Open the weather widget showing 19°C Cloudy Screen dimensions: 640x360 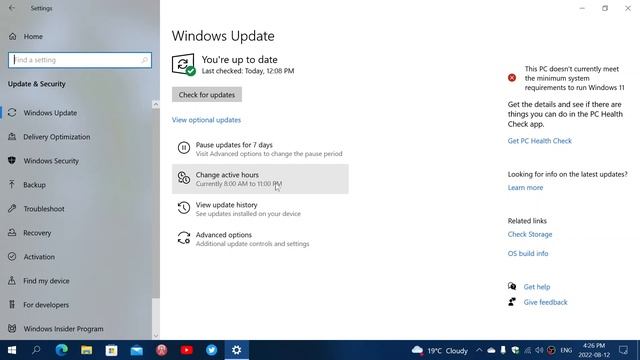[440, 351]
